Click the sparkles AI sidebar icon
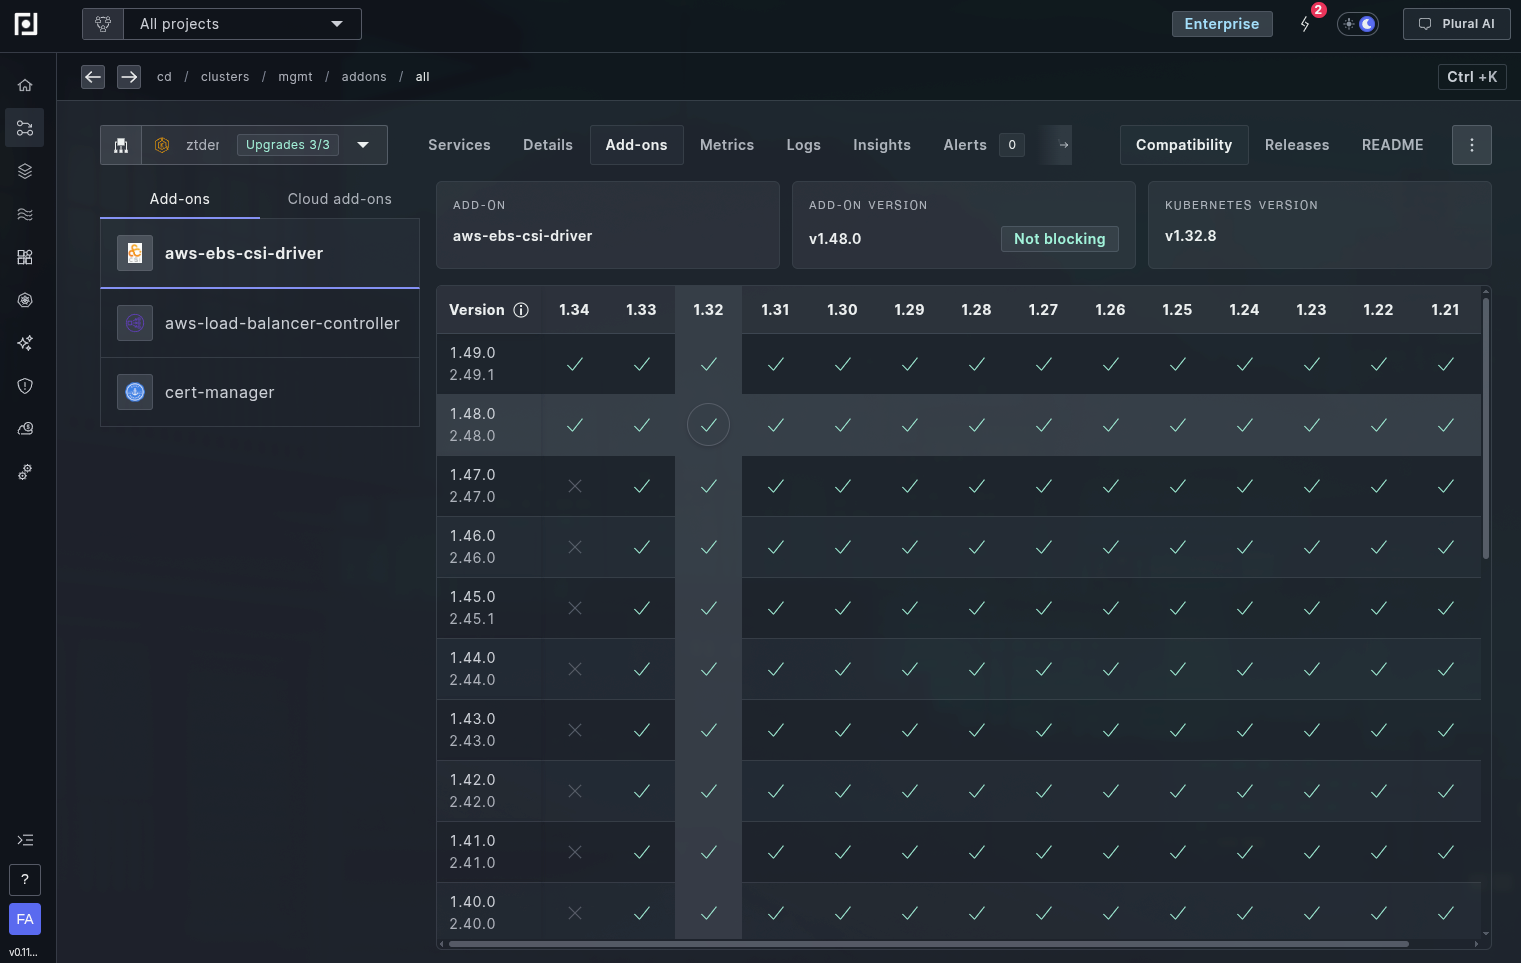 point(25,343)
